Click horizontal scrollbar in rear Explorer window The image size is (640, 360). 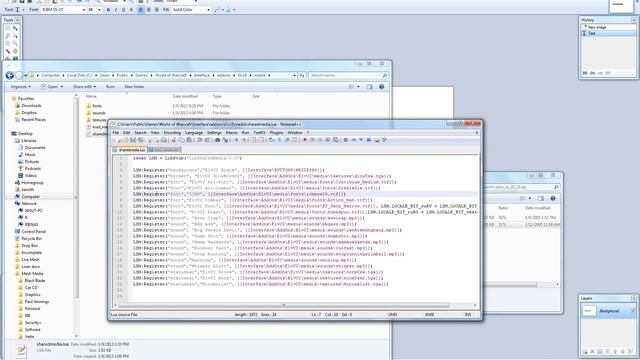(x=510, y=284)
